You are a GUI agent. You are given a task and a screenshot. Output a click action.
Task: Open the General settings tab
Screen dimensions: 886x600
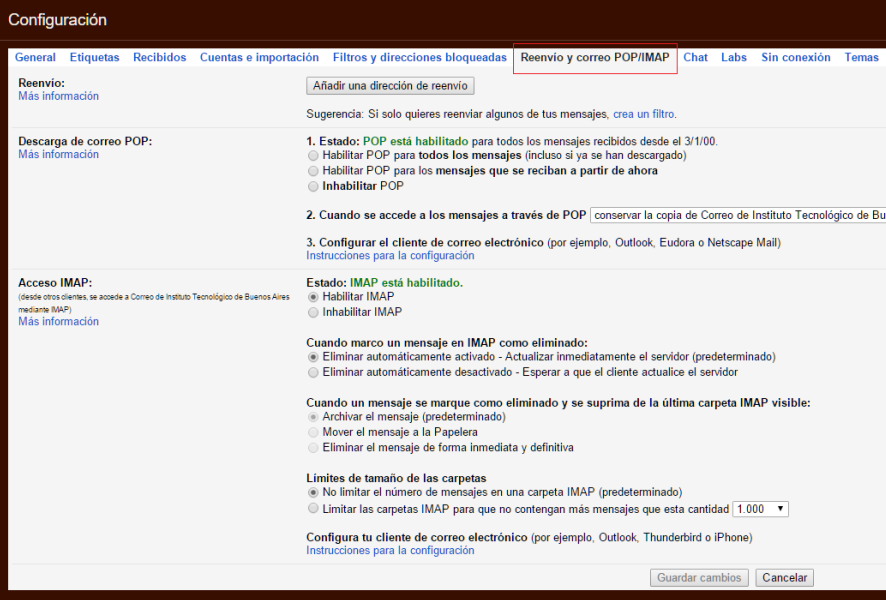click(35, 58)
